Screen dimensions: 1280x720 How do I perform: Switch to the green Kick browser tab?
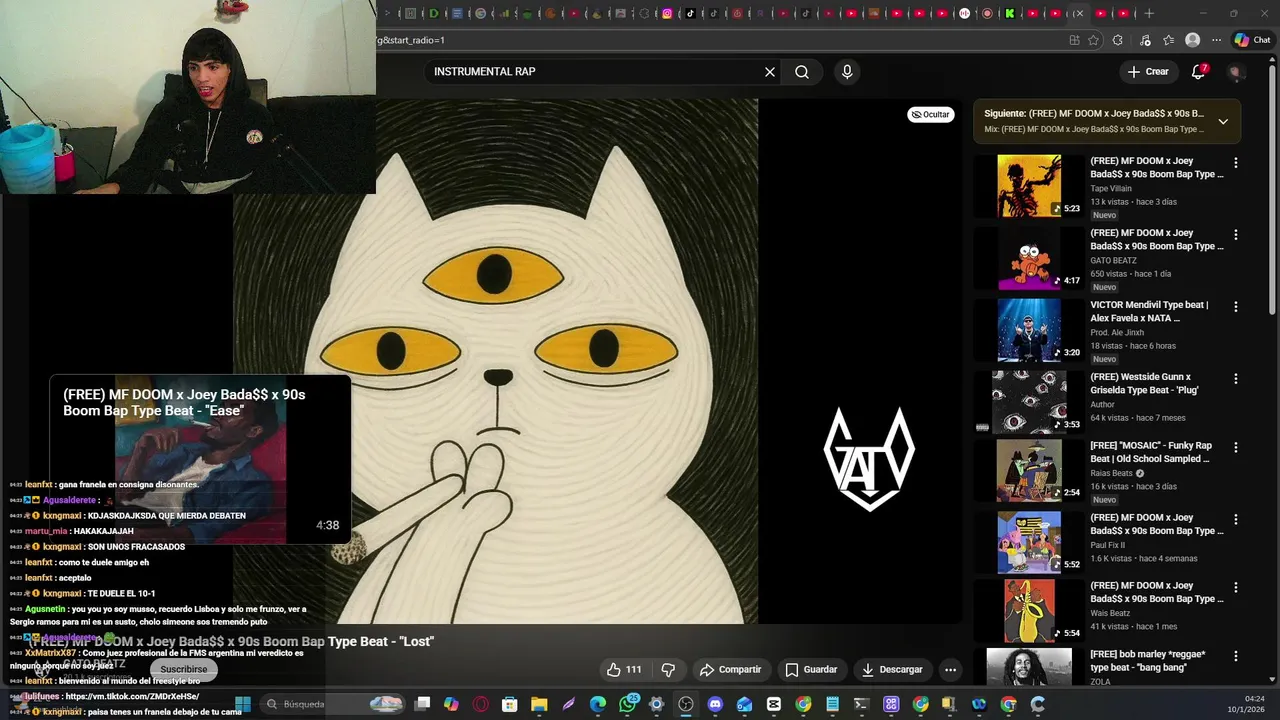(x=1010, y=14)
